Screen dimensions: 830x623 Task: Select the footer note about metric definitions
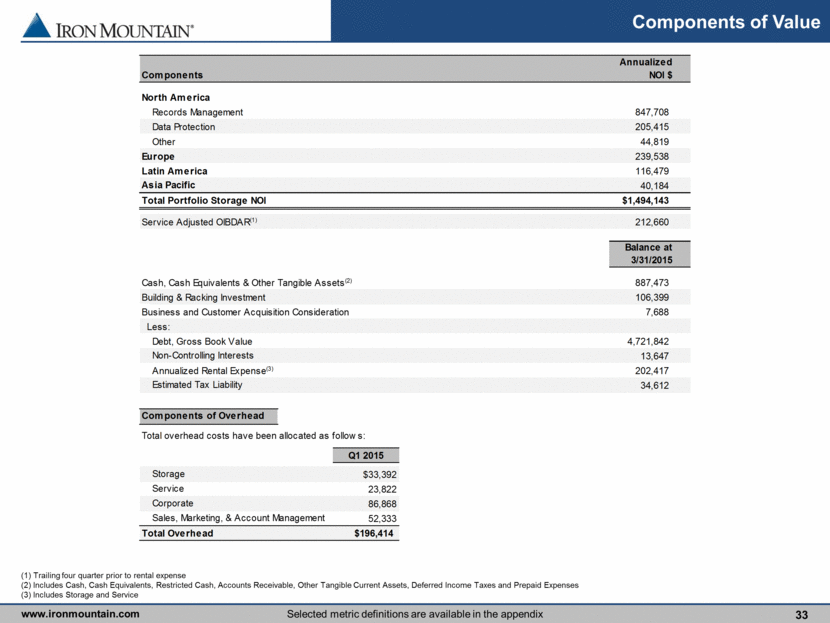pyautogui.click(x=414, y=614)
